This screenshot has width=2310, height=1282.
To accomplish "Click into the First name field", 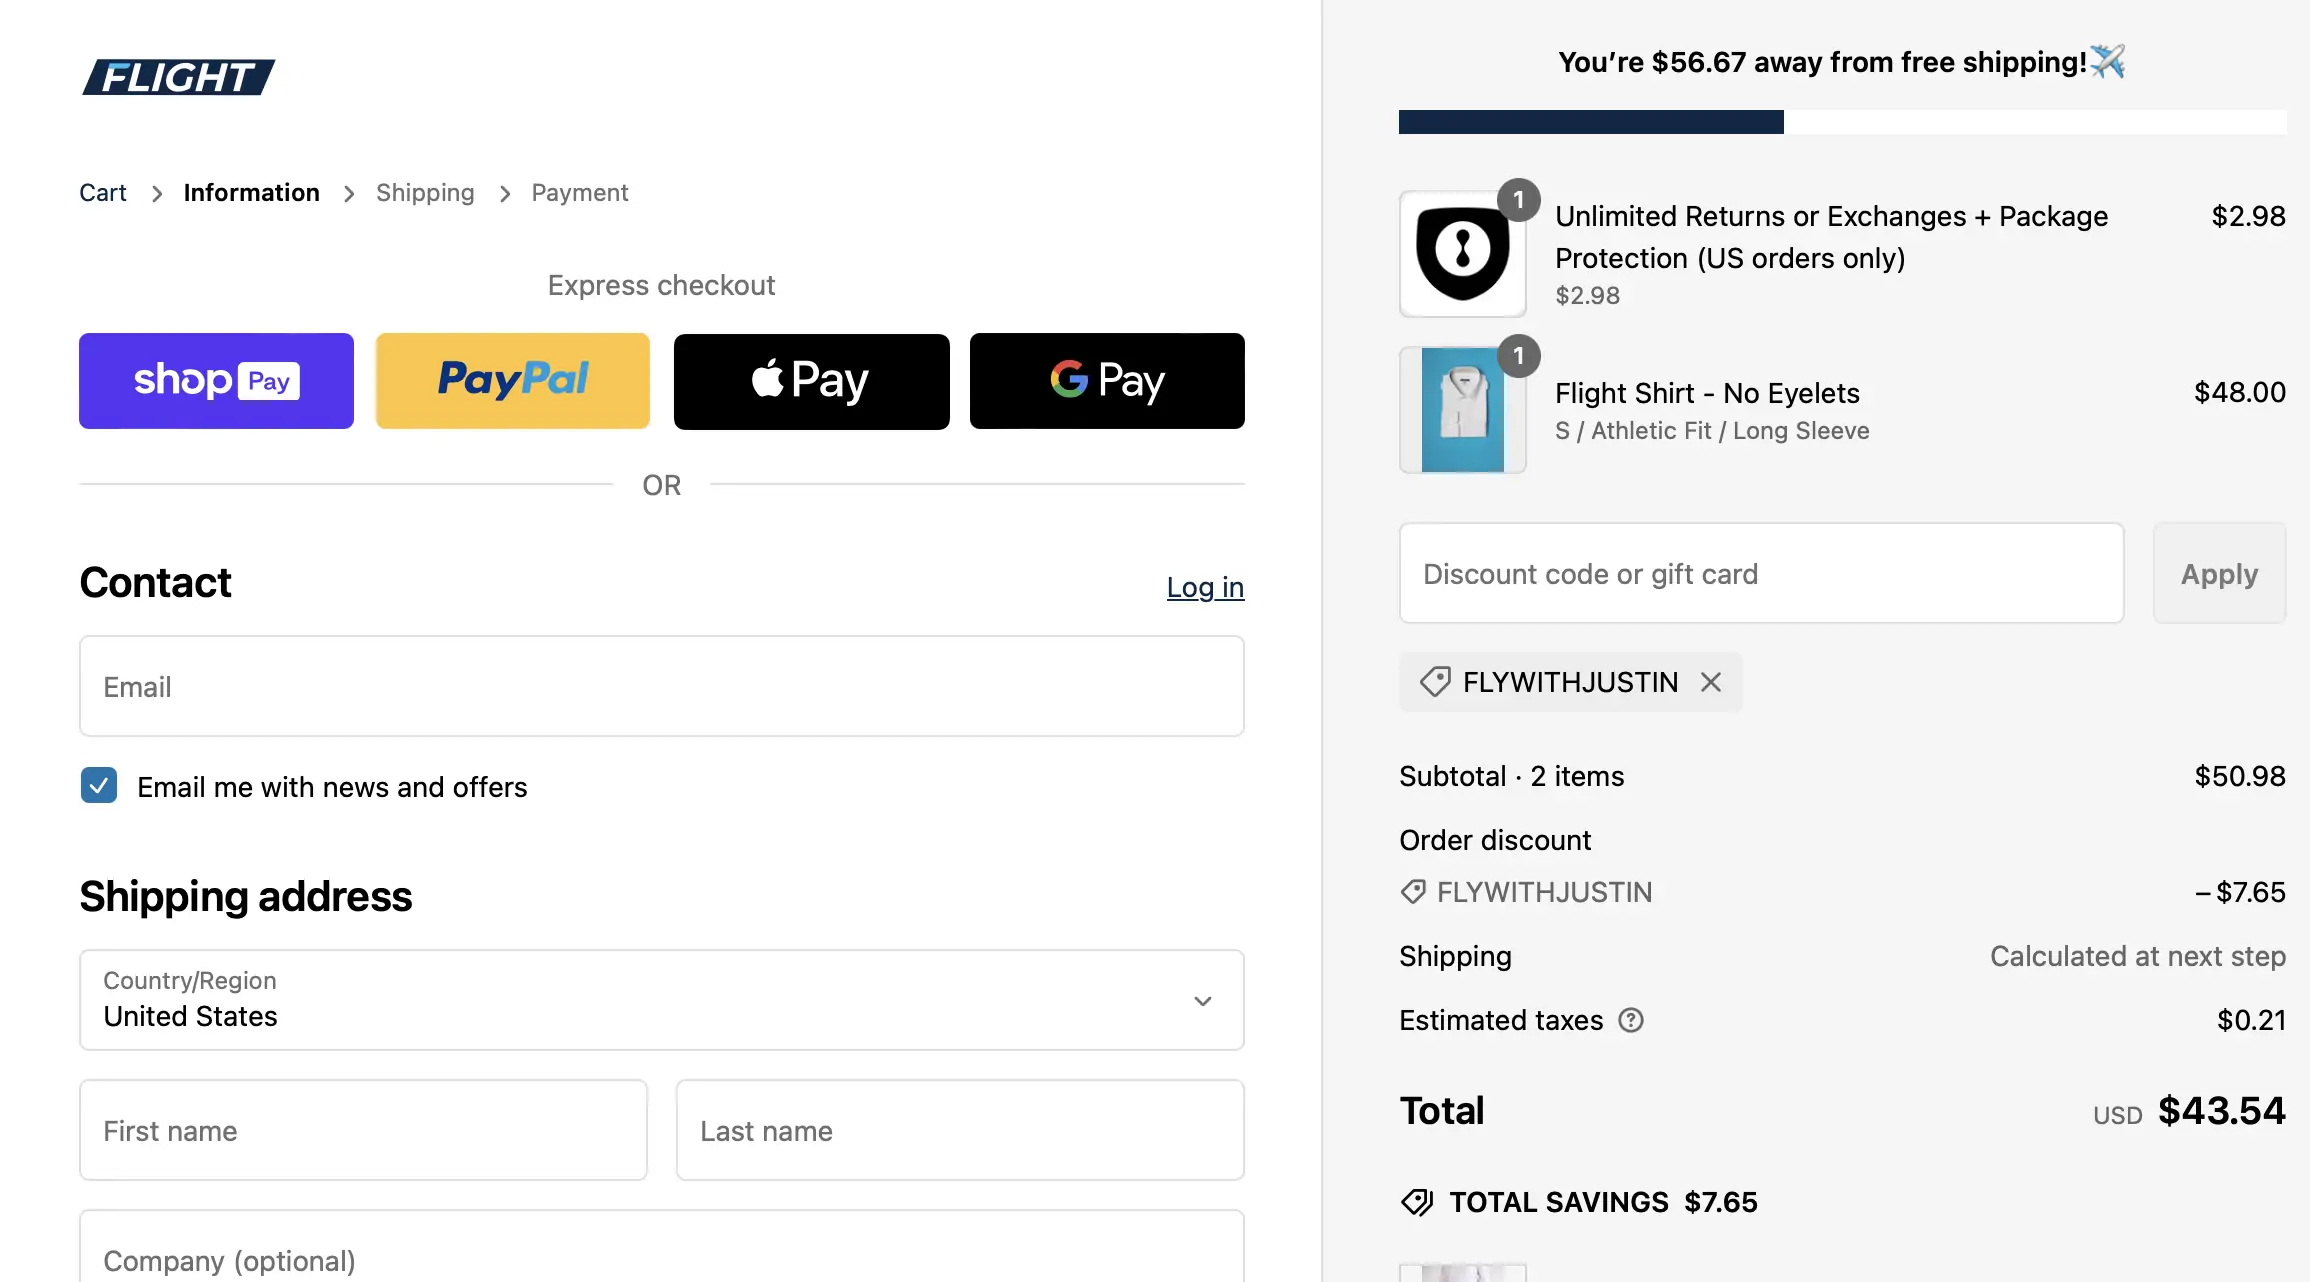I will click(363, 1130).
